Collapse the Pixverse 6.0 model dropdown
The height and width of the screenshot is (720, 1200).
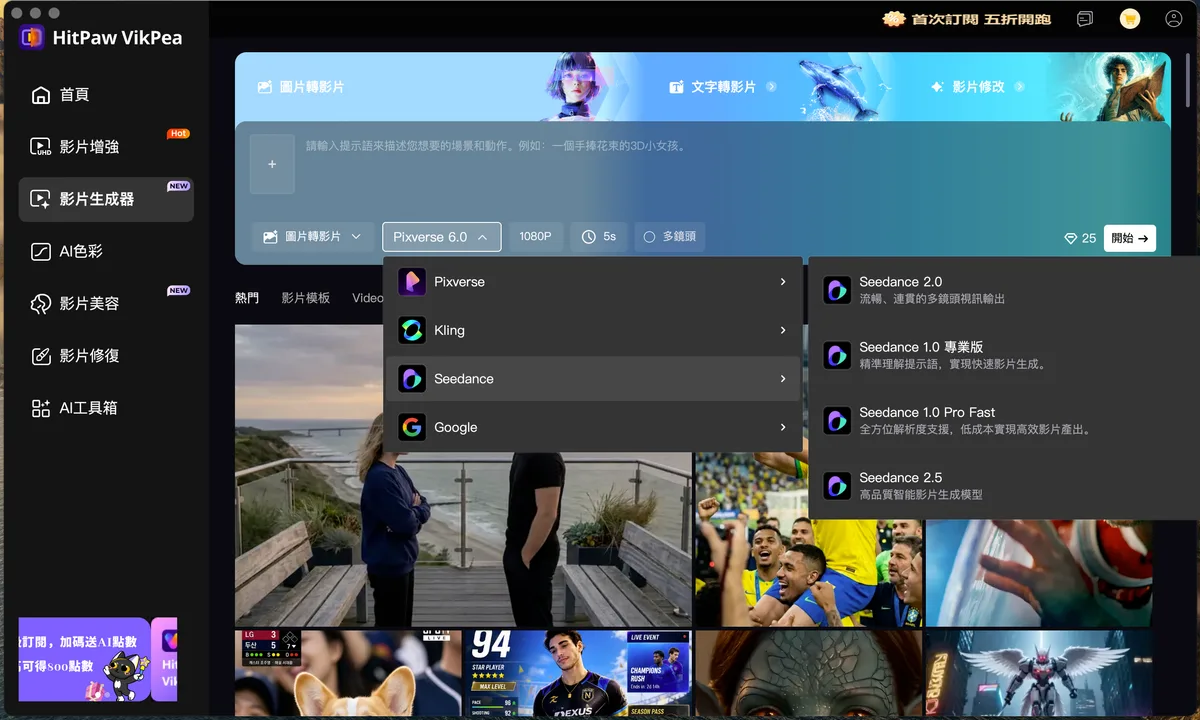tap(441, 237)
